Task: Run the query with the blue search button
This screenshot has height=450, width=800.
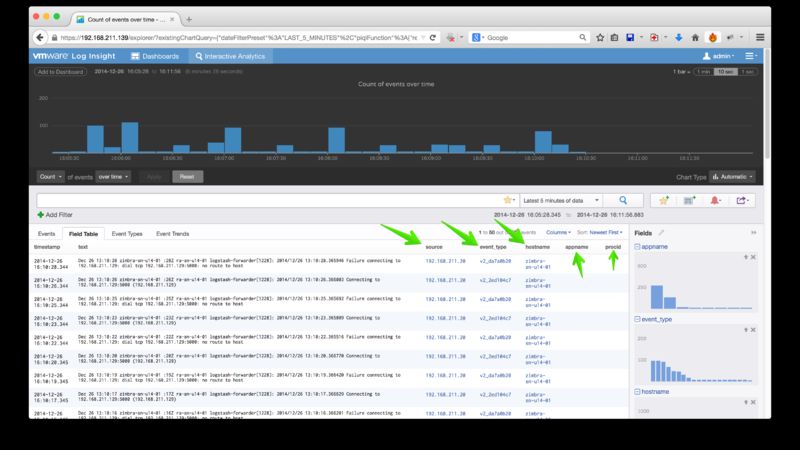Action: click(x=623, y=201)
